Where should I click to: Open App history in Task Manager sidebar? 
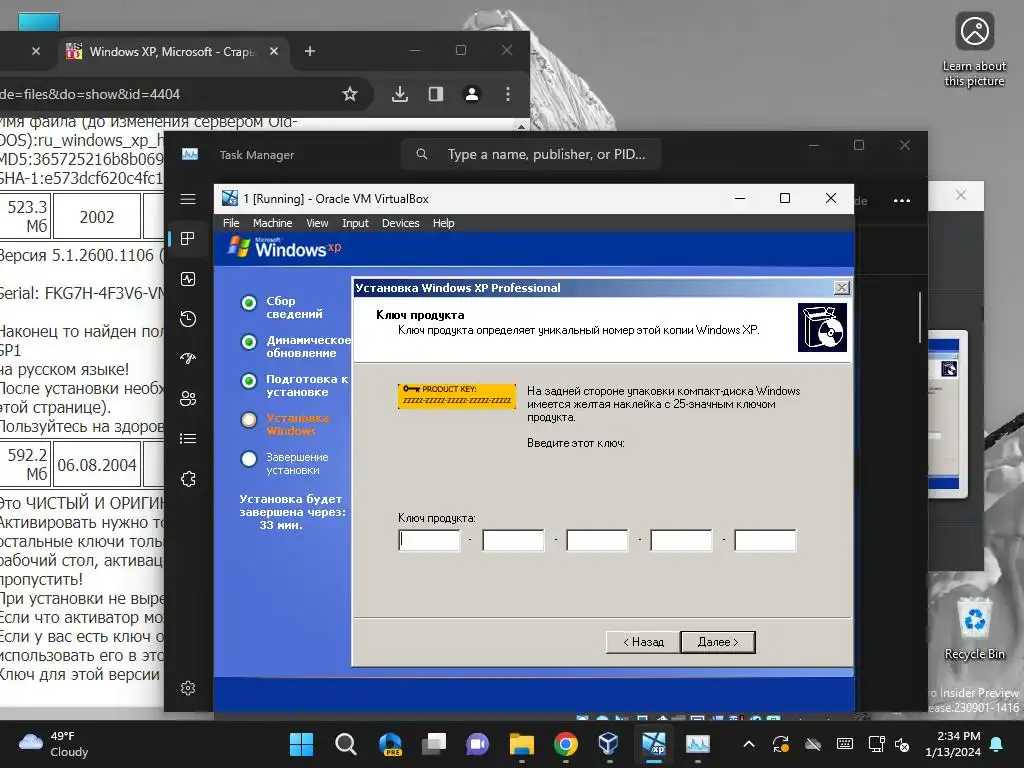point(188,319)
